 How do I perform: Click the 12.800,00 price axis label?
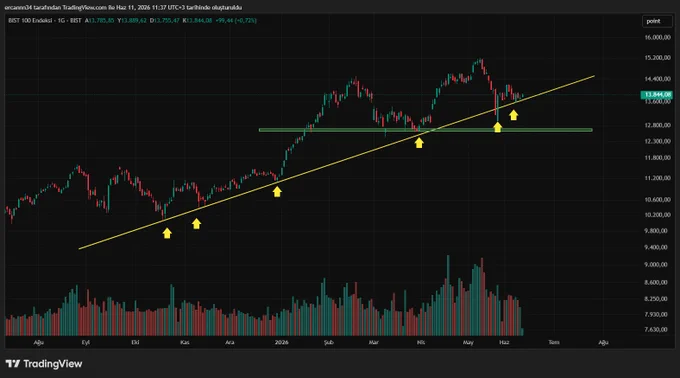[657, 125]
